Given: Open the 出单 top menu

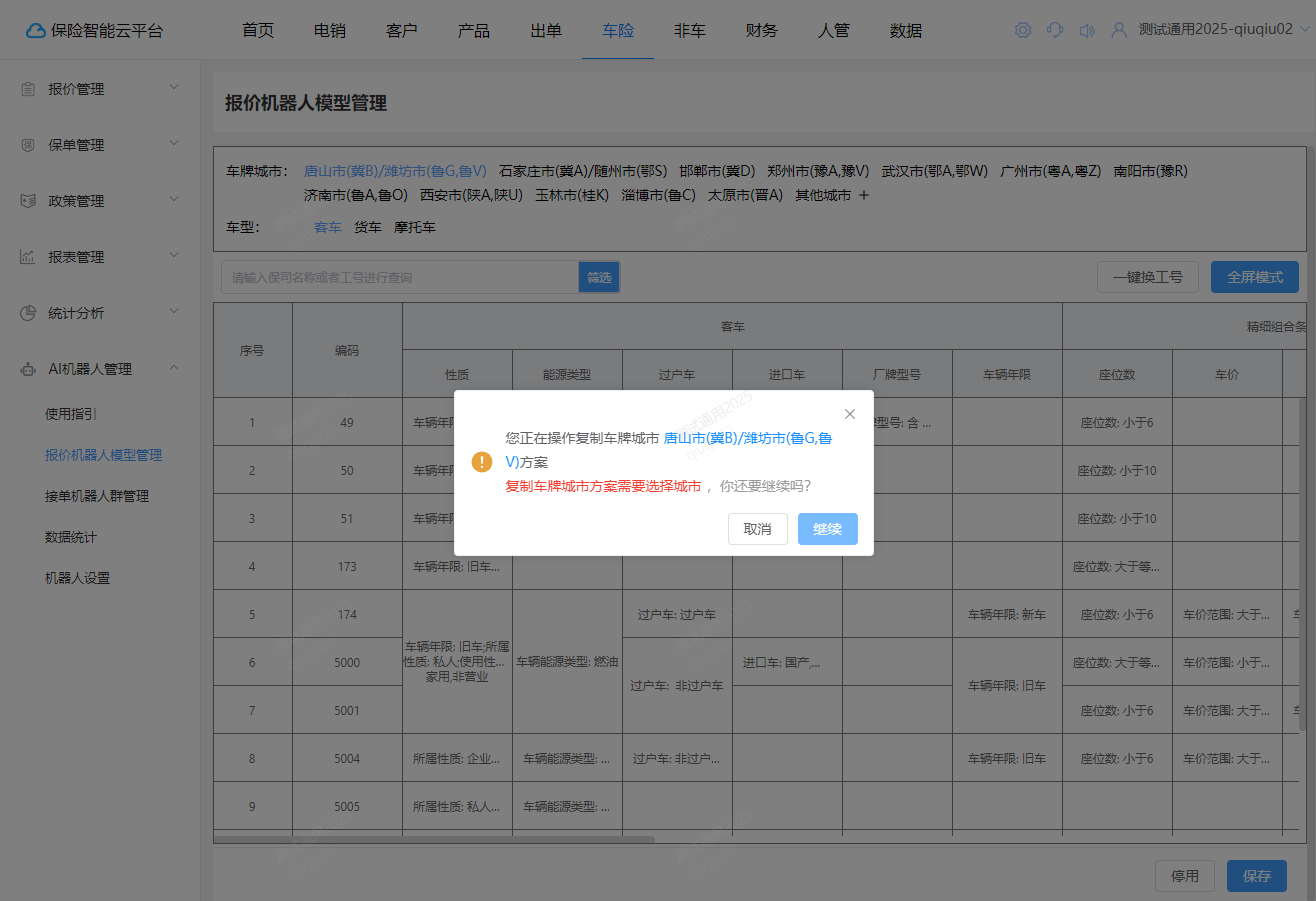Looking at the screenshot, I should pyautogui.click(x=546, y=30).
